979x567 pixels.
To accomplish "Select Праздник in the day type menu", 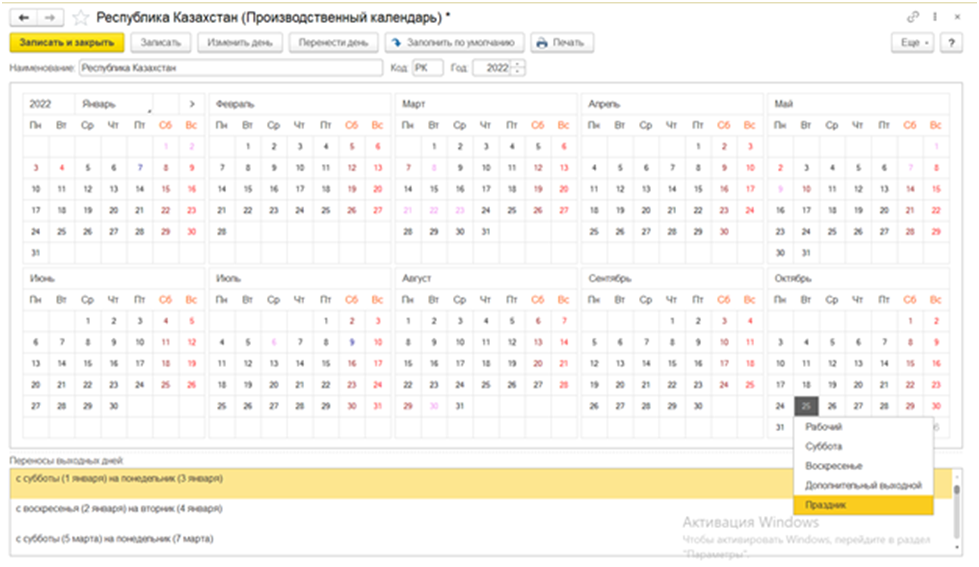I will 826,505.
